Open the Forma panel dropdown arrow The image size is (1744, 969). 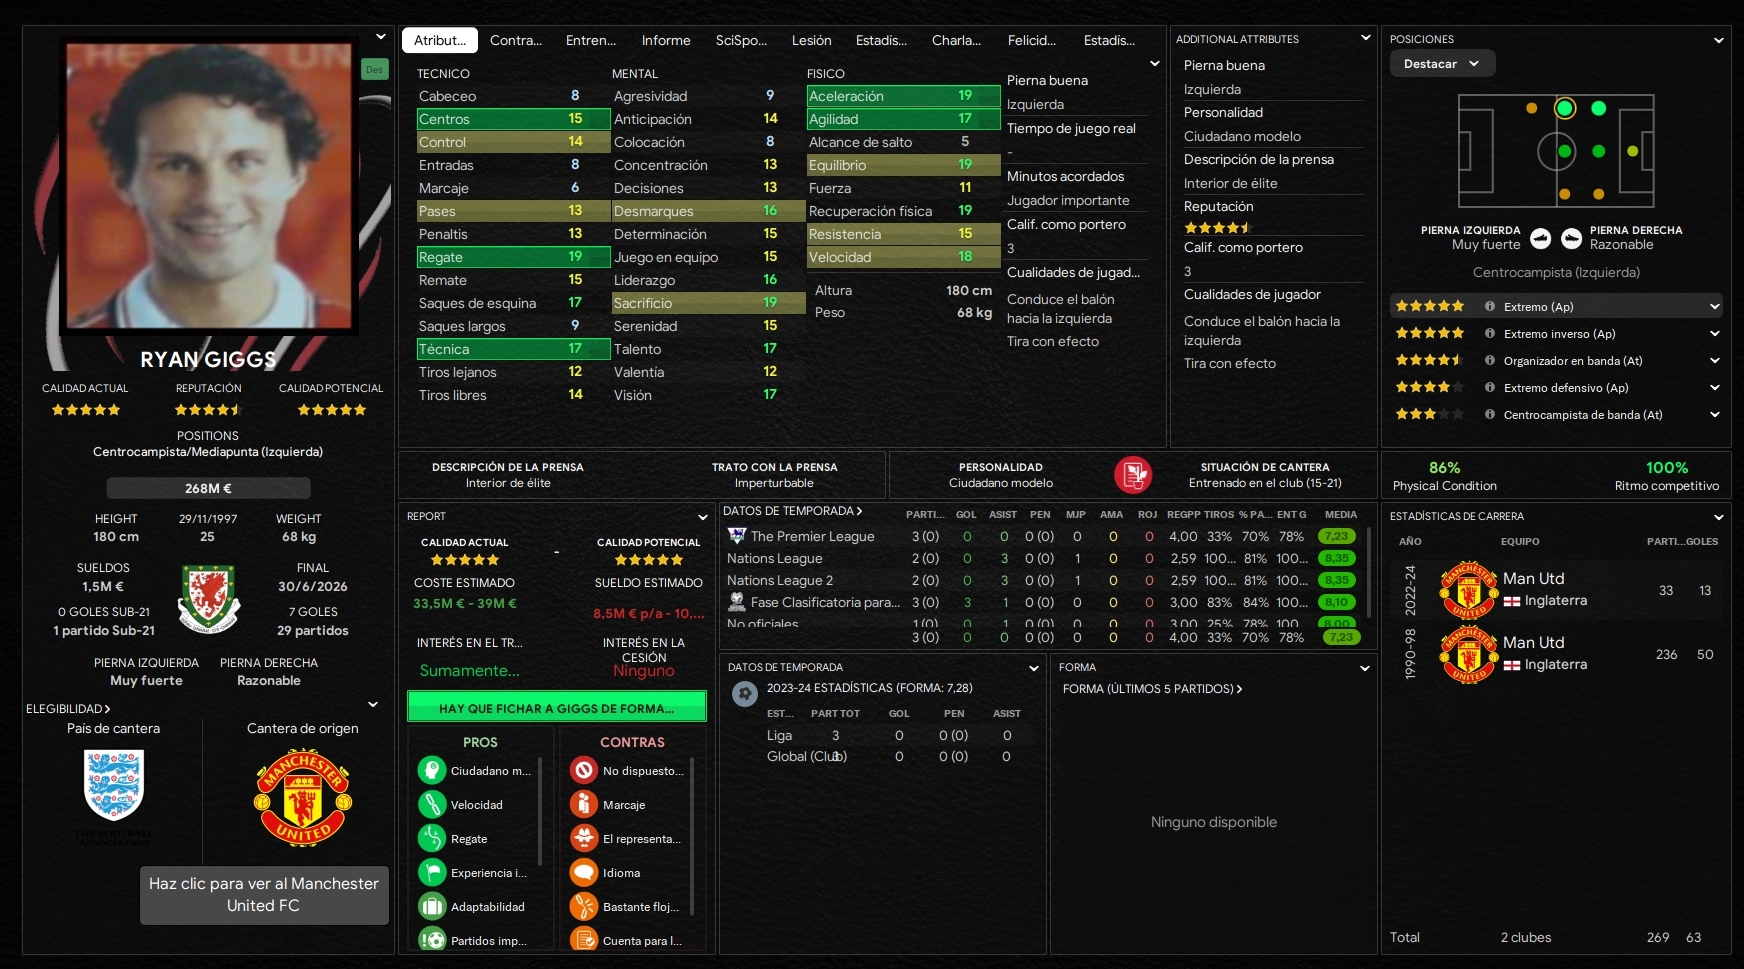[1365, 668]
